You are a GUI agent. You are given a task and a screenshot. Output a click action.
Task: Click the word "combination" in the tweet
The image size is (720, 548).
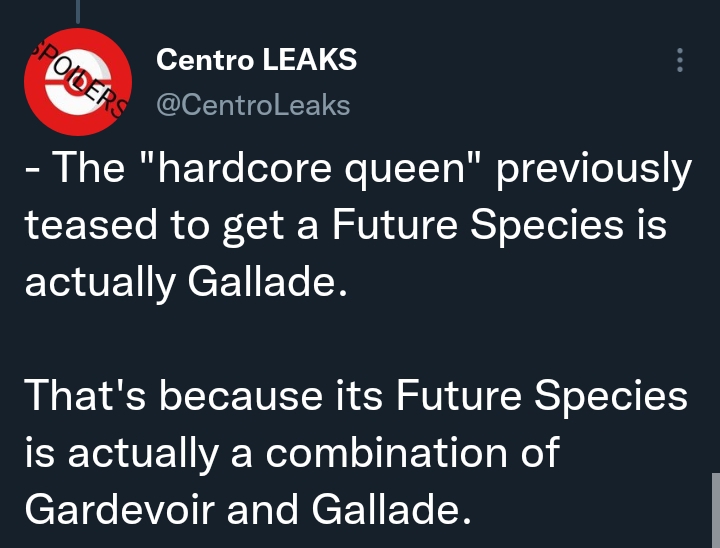pos(386,453)
